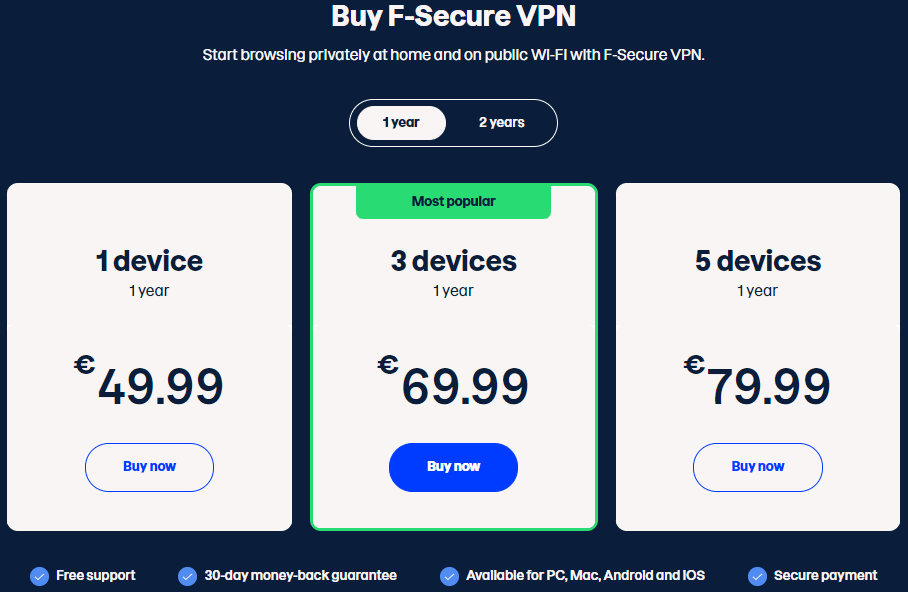The height and width of the screenshot is (592, 908).
Task: Click the 3 devices plan heading
Action: [453, 261]
